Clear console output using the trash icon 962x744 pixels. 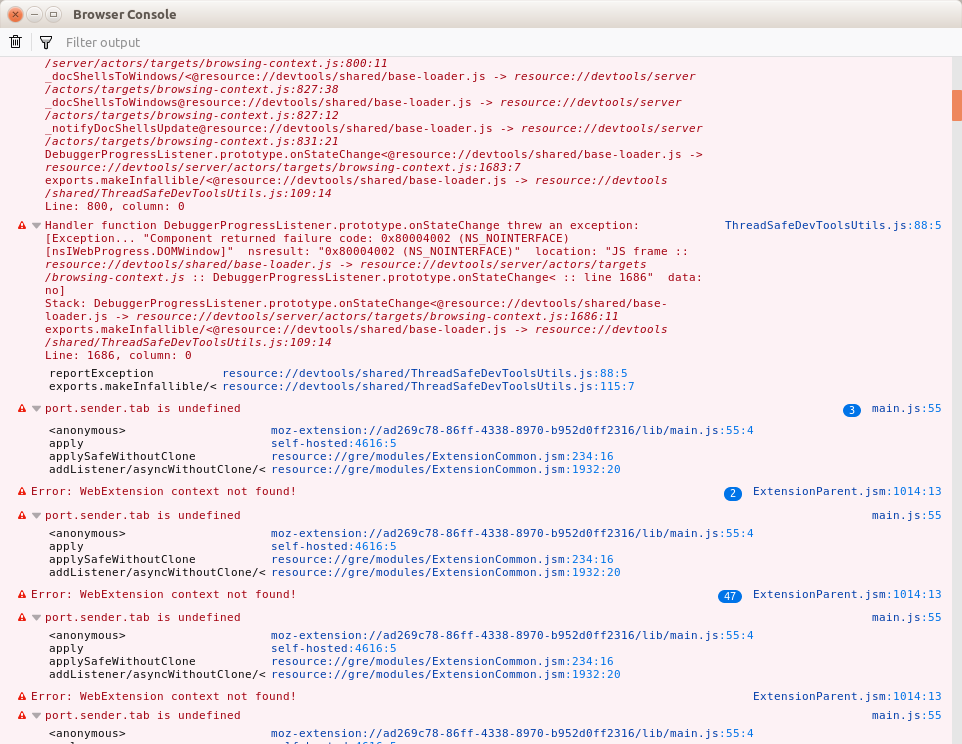coord(15,42)
